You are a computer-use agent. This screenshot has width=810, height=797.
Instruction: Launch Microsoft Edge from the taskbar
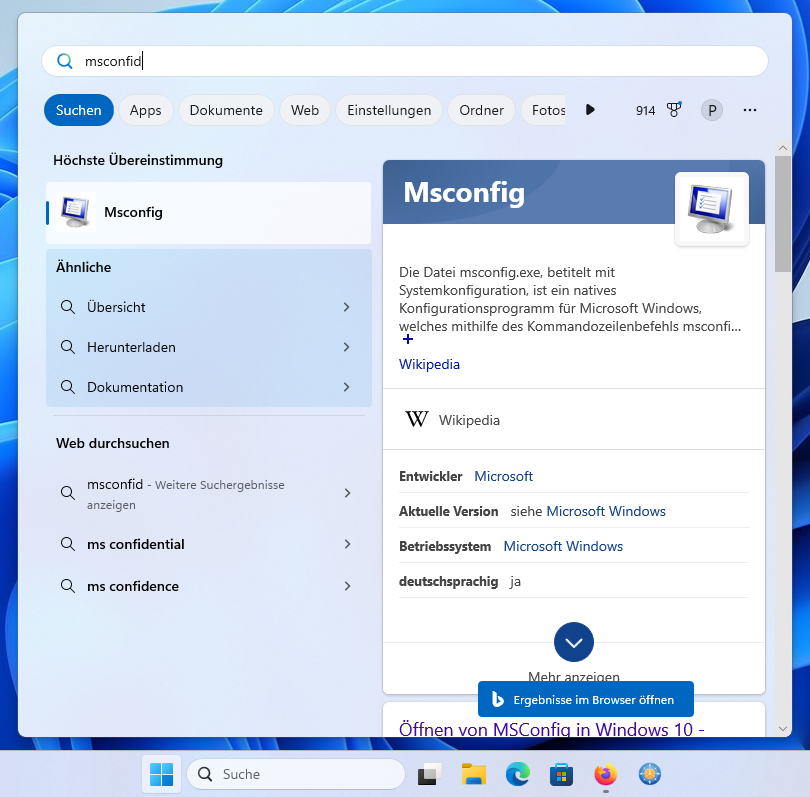(x=518, y=774)
